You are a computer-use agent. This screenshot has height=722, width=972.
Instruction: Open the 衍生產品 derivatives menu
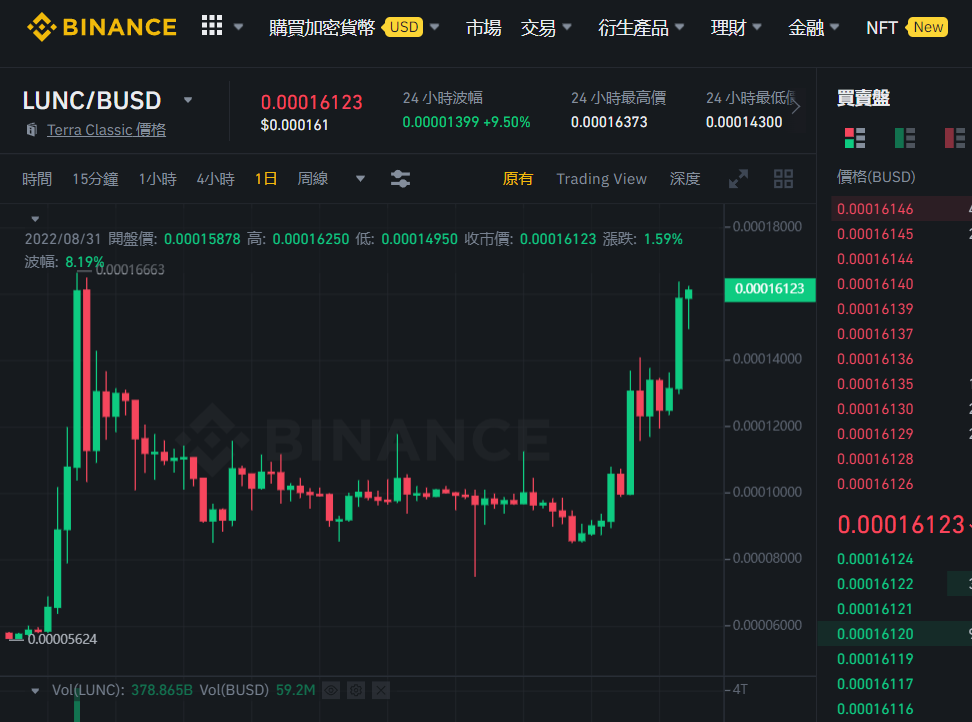(x=641, y=28)
